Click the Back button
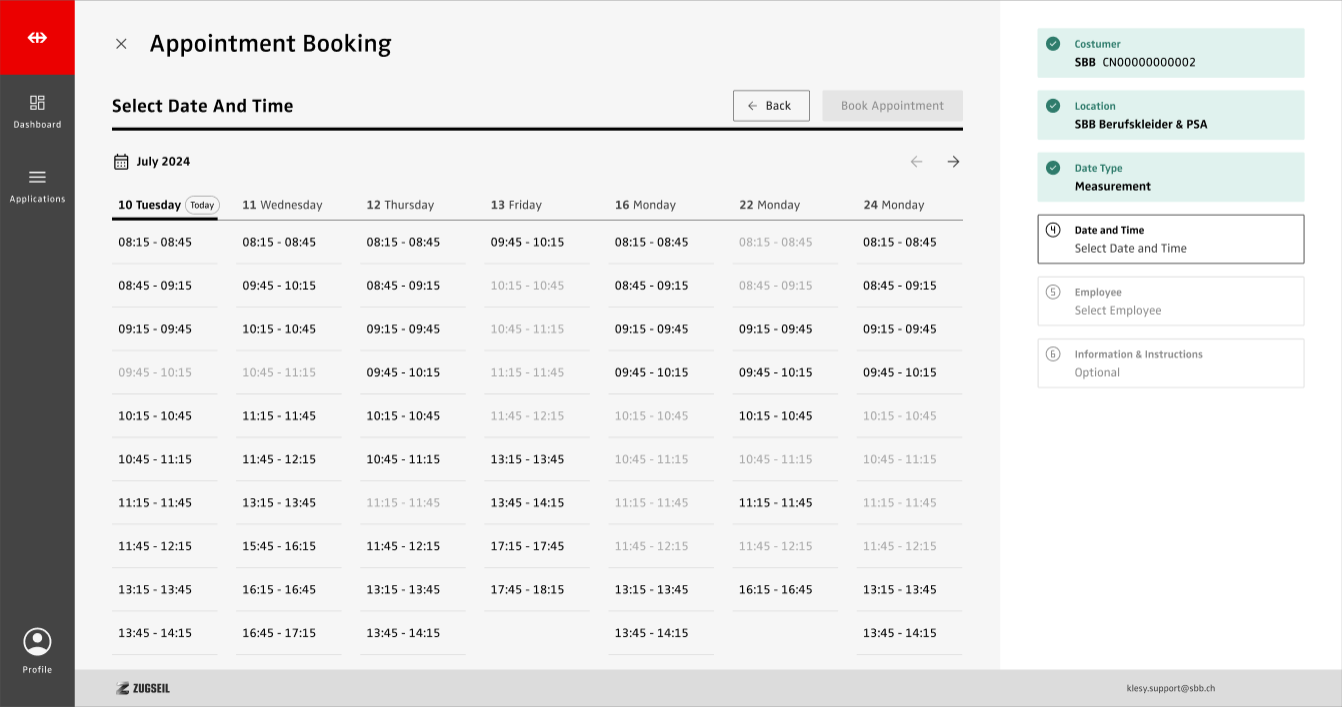The height and width of the screenshot is (707, 1342). pos(771,106)
